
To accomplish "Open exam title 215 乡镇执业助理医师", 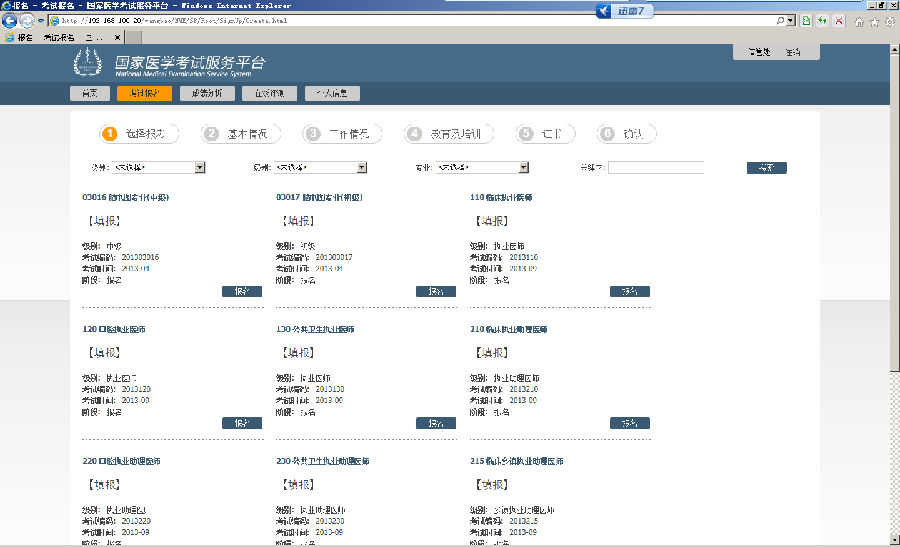I will coord(517,461).
